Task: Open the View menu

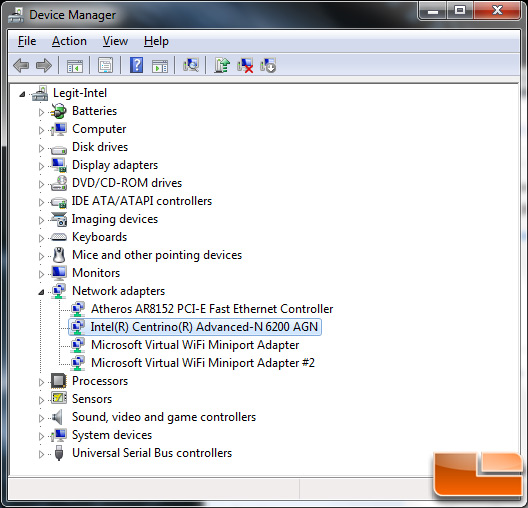Action: (x=115, y=41)
